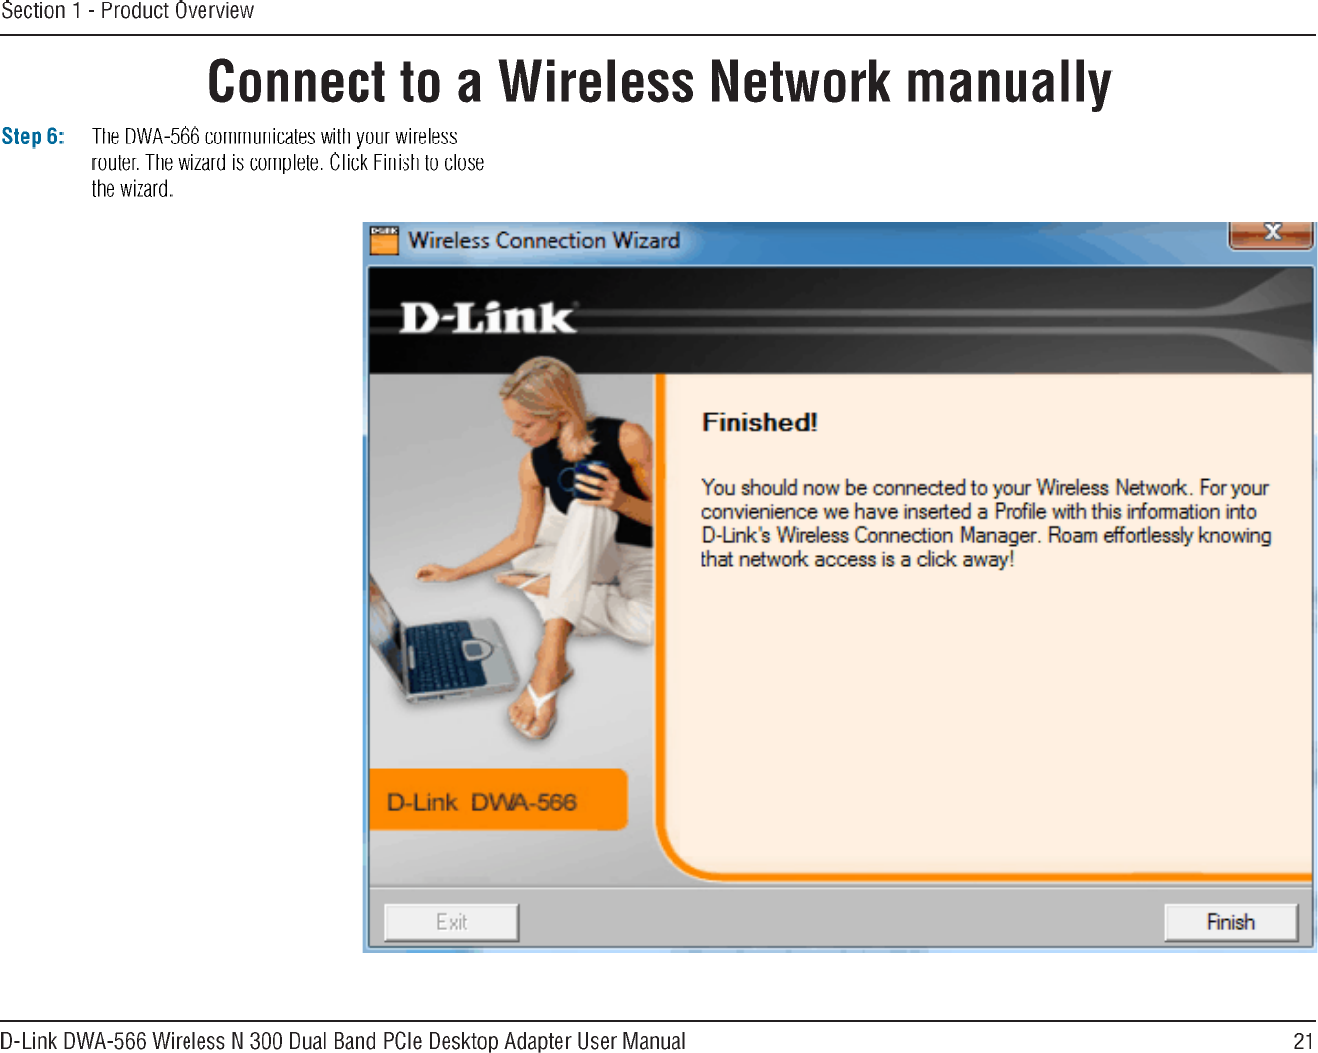1318x1053 pixels.
Task: Click the wizard's title bar icon
Action: [384, 240]
